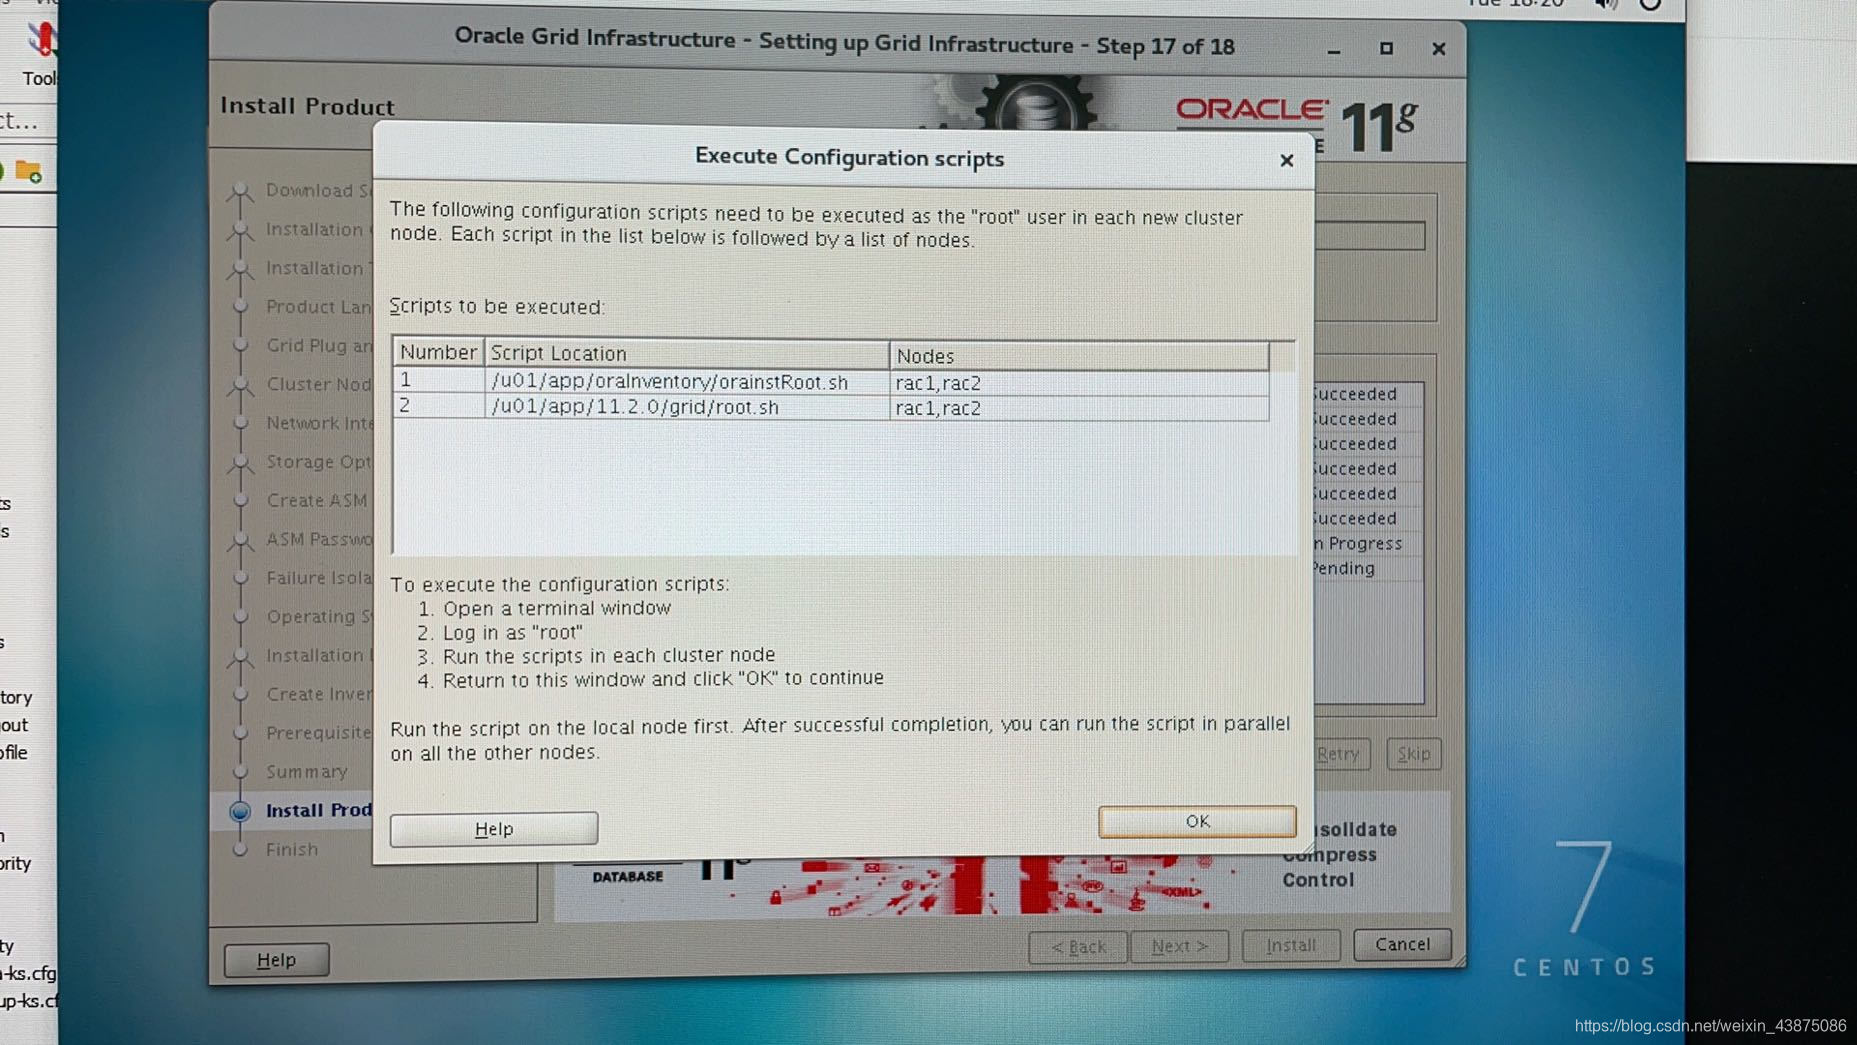Click the installation progress bar
This screenshot has width=1857, height=1045.
click(x=1370, y=236)
